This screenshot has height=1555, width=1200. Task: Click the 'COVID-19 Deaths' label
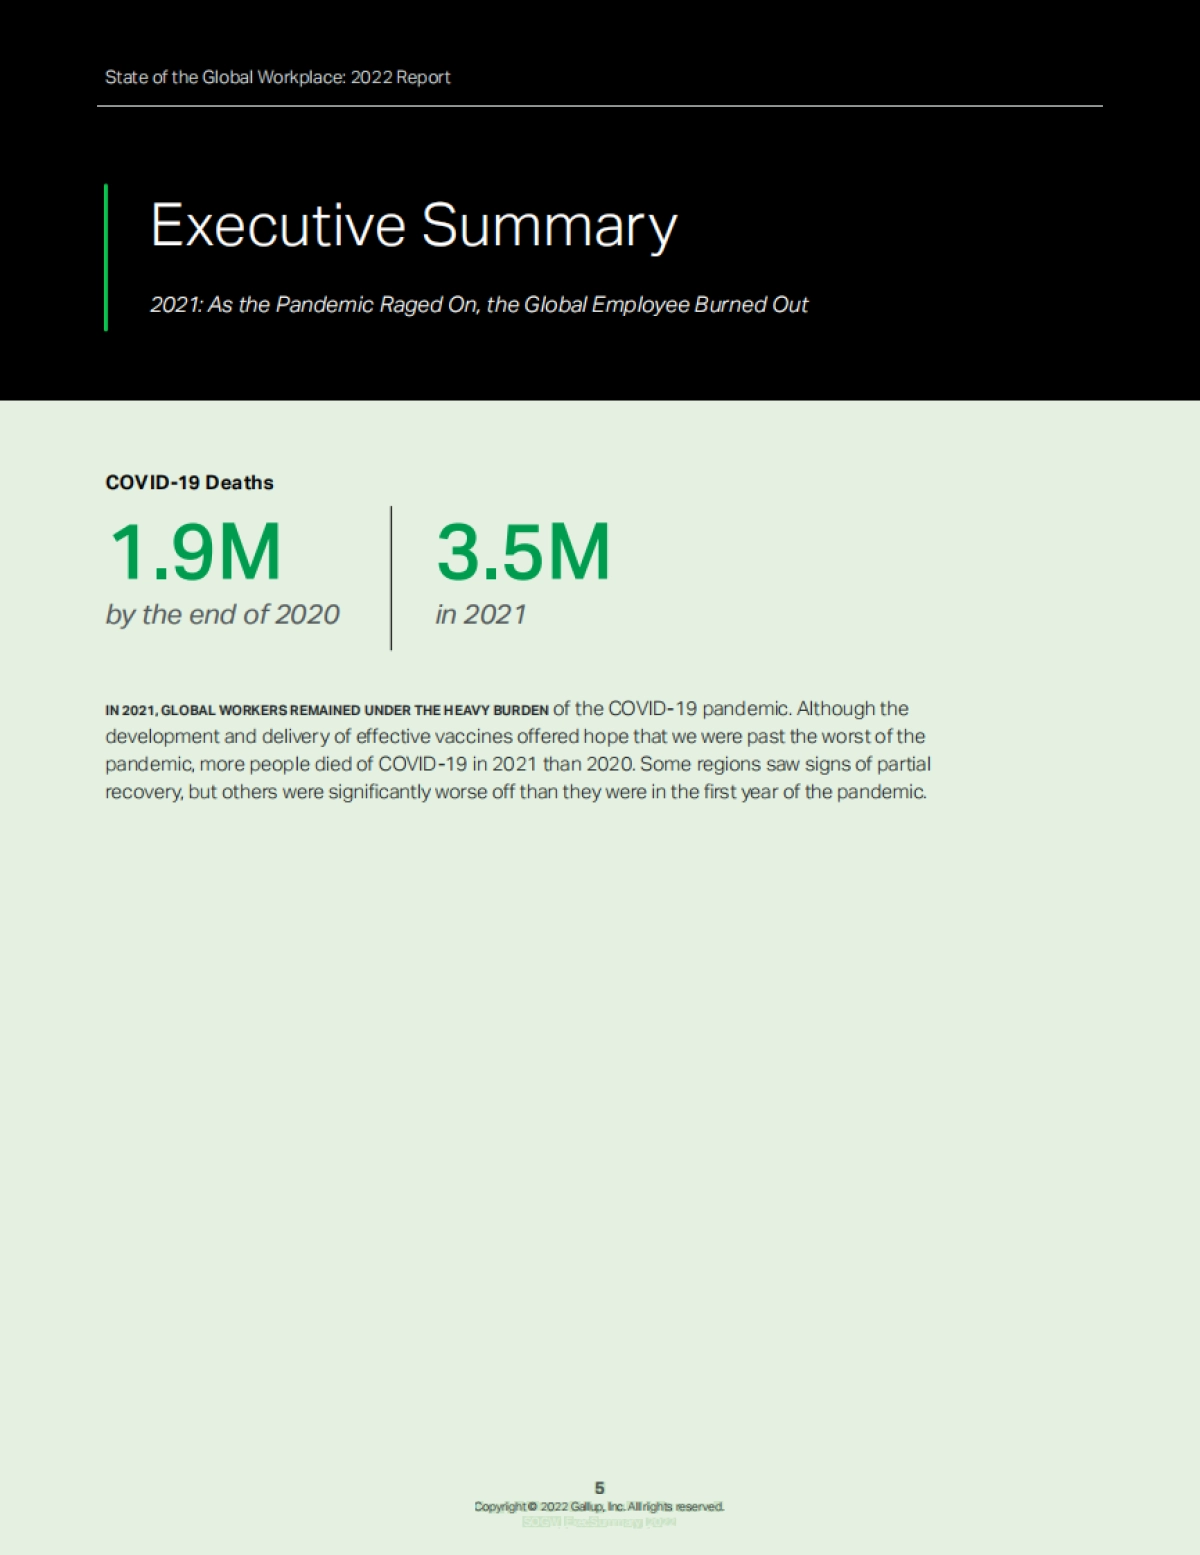[x=189, y=482]
